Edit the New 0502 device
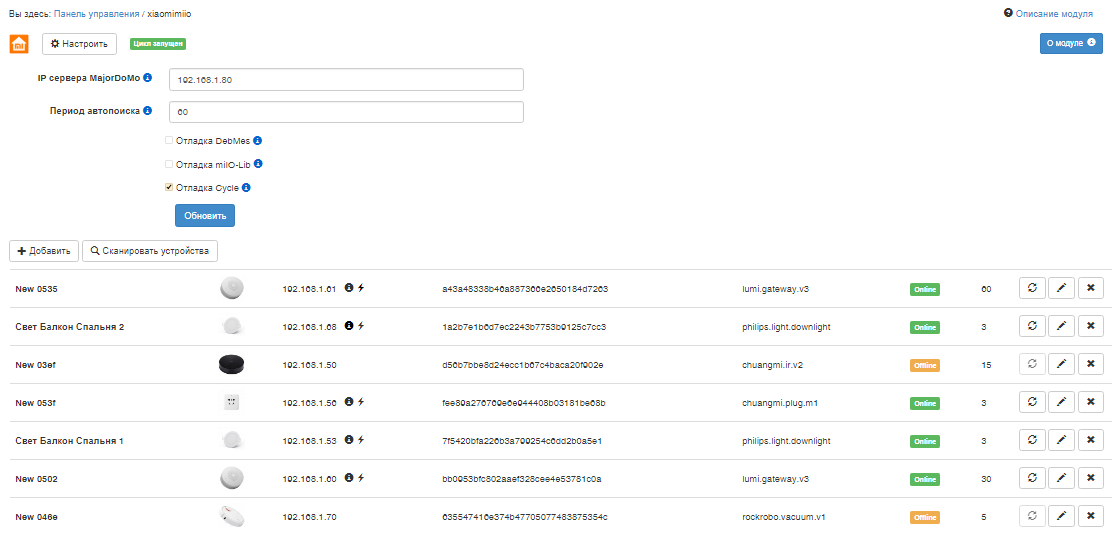The width and height of the screenshot is (1117, 548). point(1061,478)
